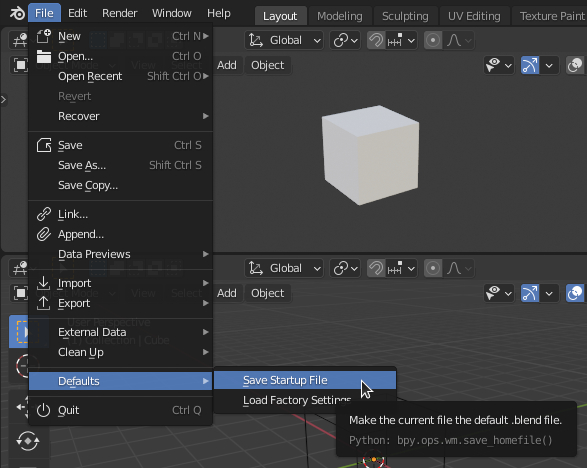Toggle snapping magnet in bottom viewport
Viewport: 587px width, 468px height.
click(x=376, y=268)
